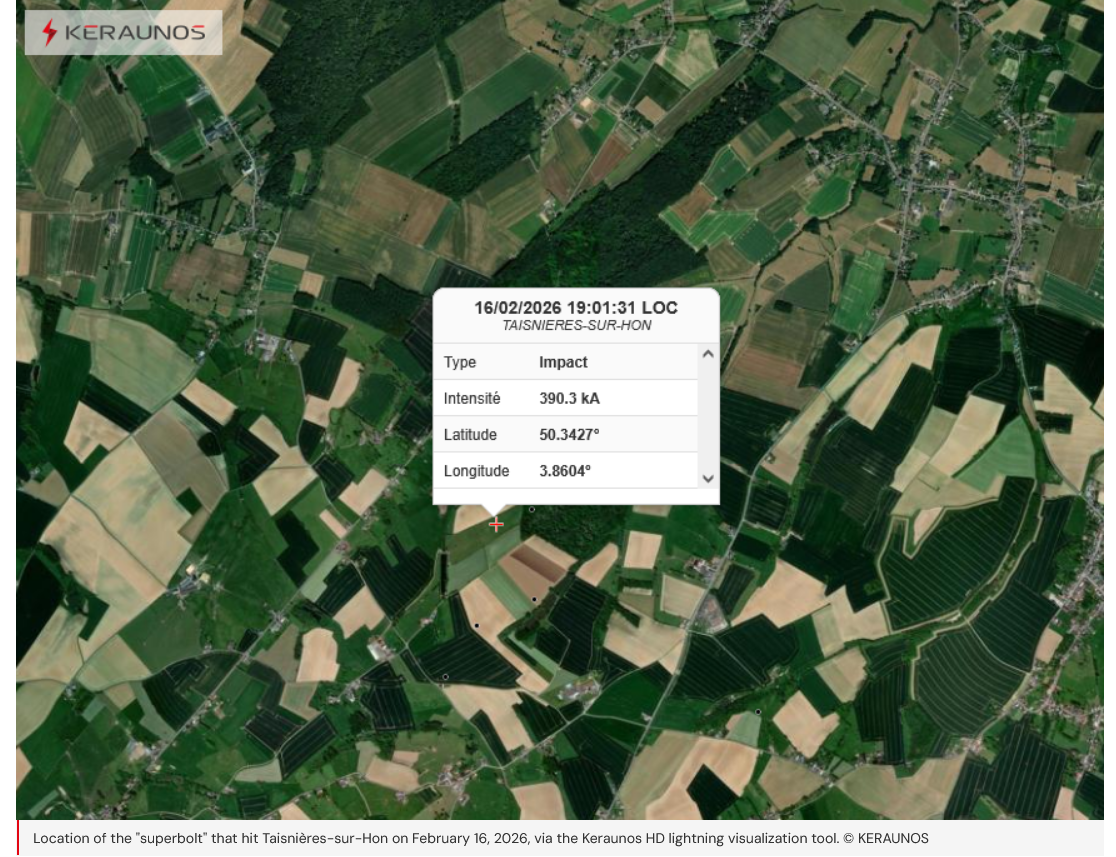Click the popup scrollbar track between the arrows
This screenshot has height=857, width=1116.
click(708, 415)
